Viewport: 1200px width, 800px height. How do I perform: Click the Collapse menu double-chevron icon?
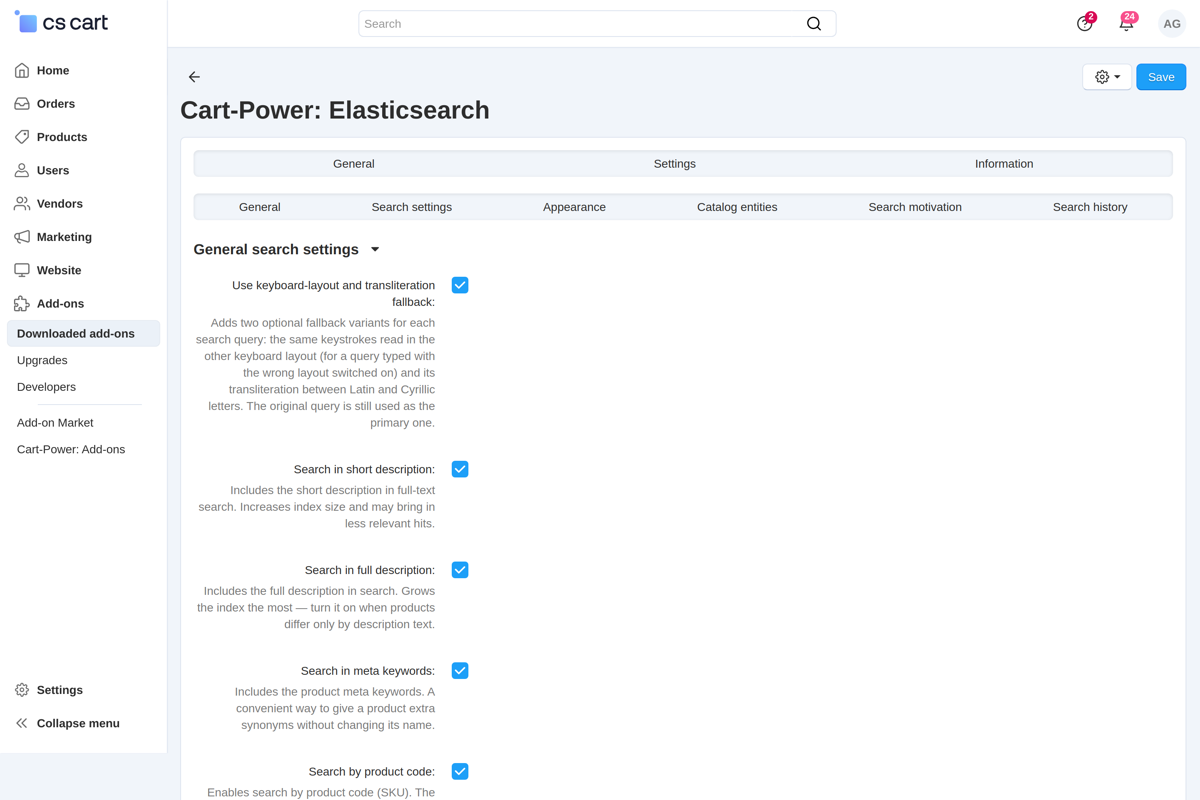pos(22,723)
